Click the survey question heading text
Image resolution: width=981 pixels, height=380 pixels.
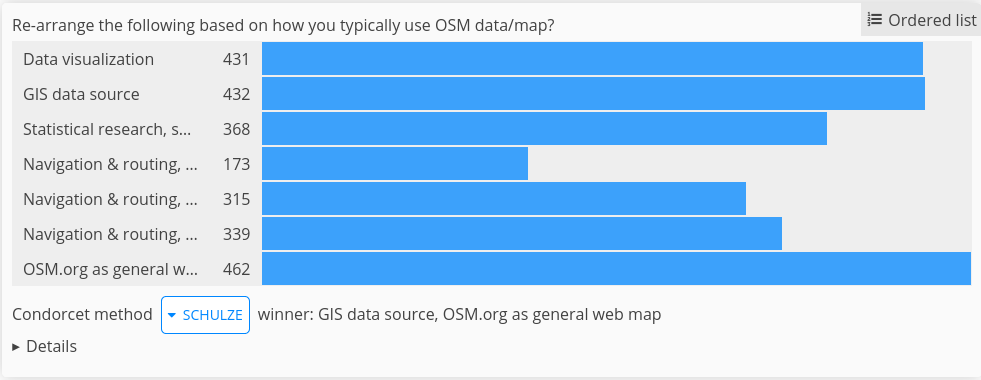[x=283, y=26]
